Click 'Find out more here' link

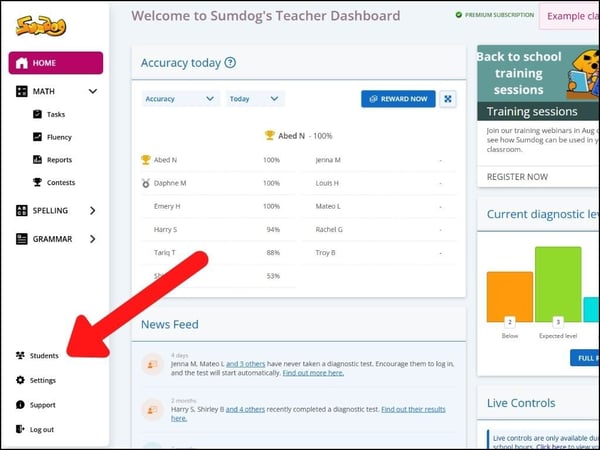pyautogui.click(x=313, y=373)
